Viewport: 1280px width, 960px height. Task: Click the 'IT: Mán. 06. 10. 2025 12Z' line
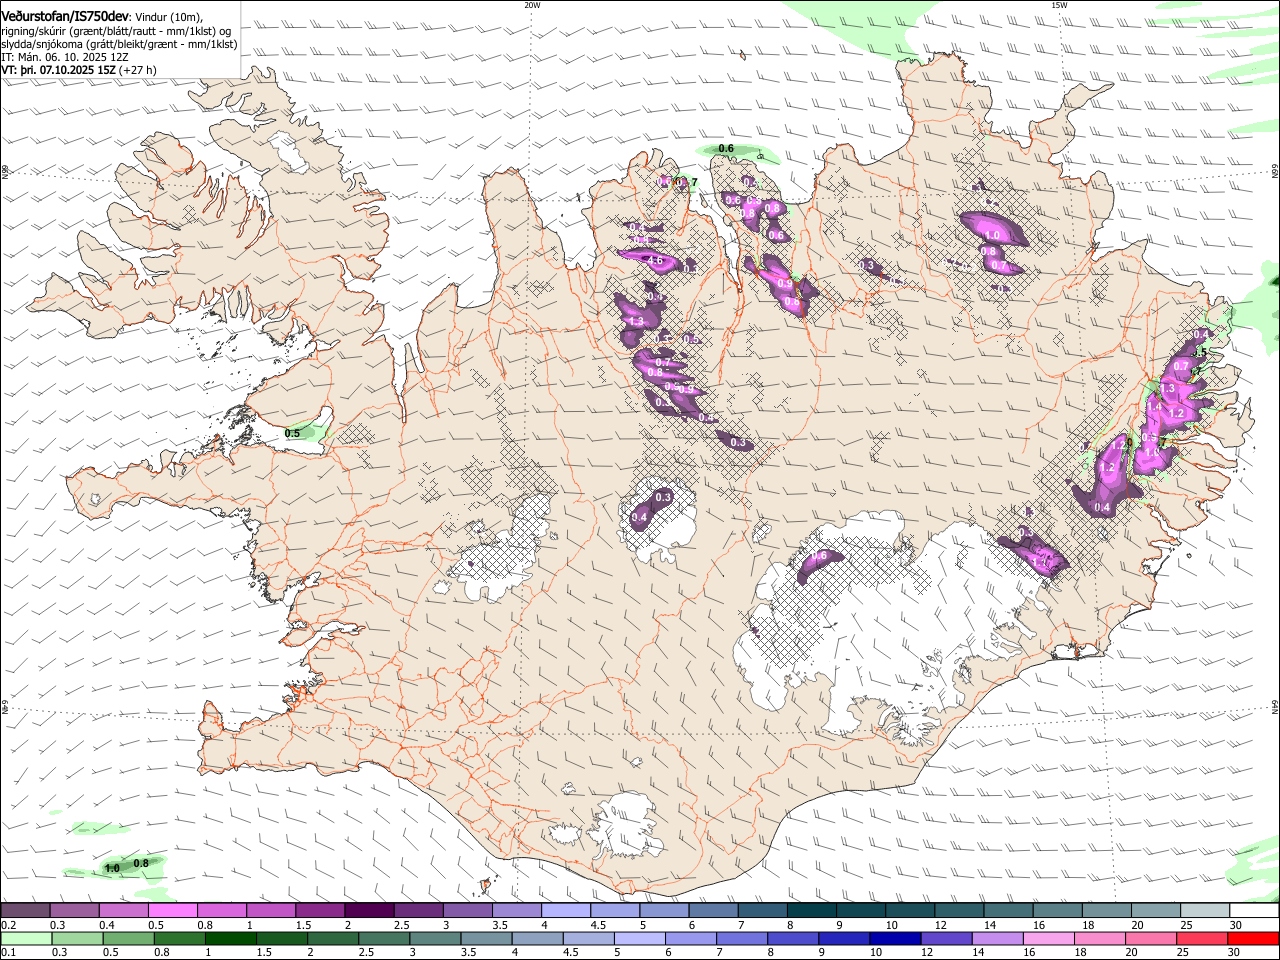pos(63,58)
